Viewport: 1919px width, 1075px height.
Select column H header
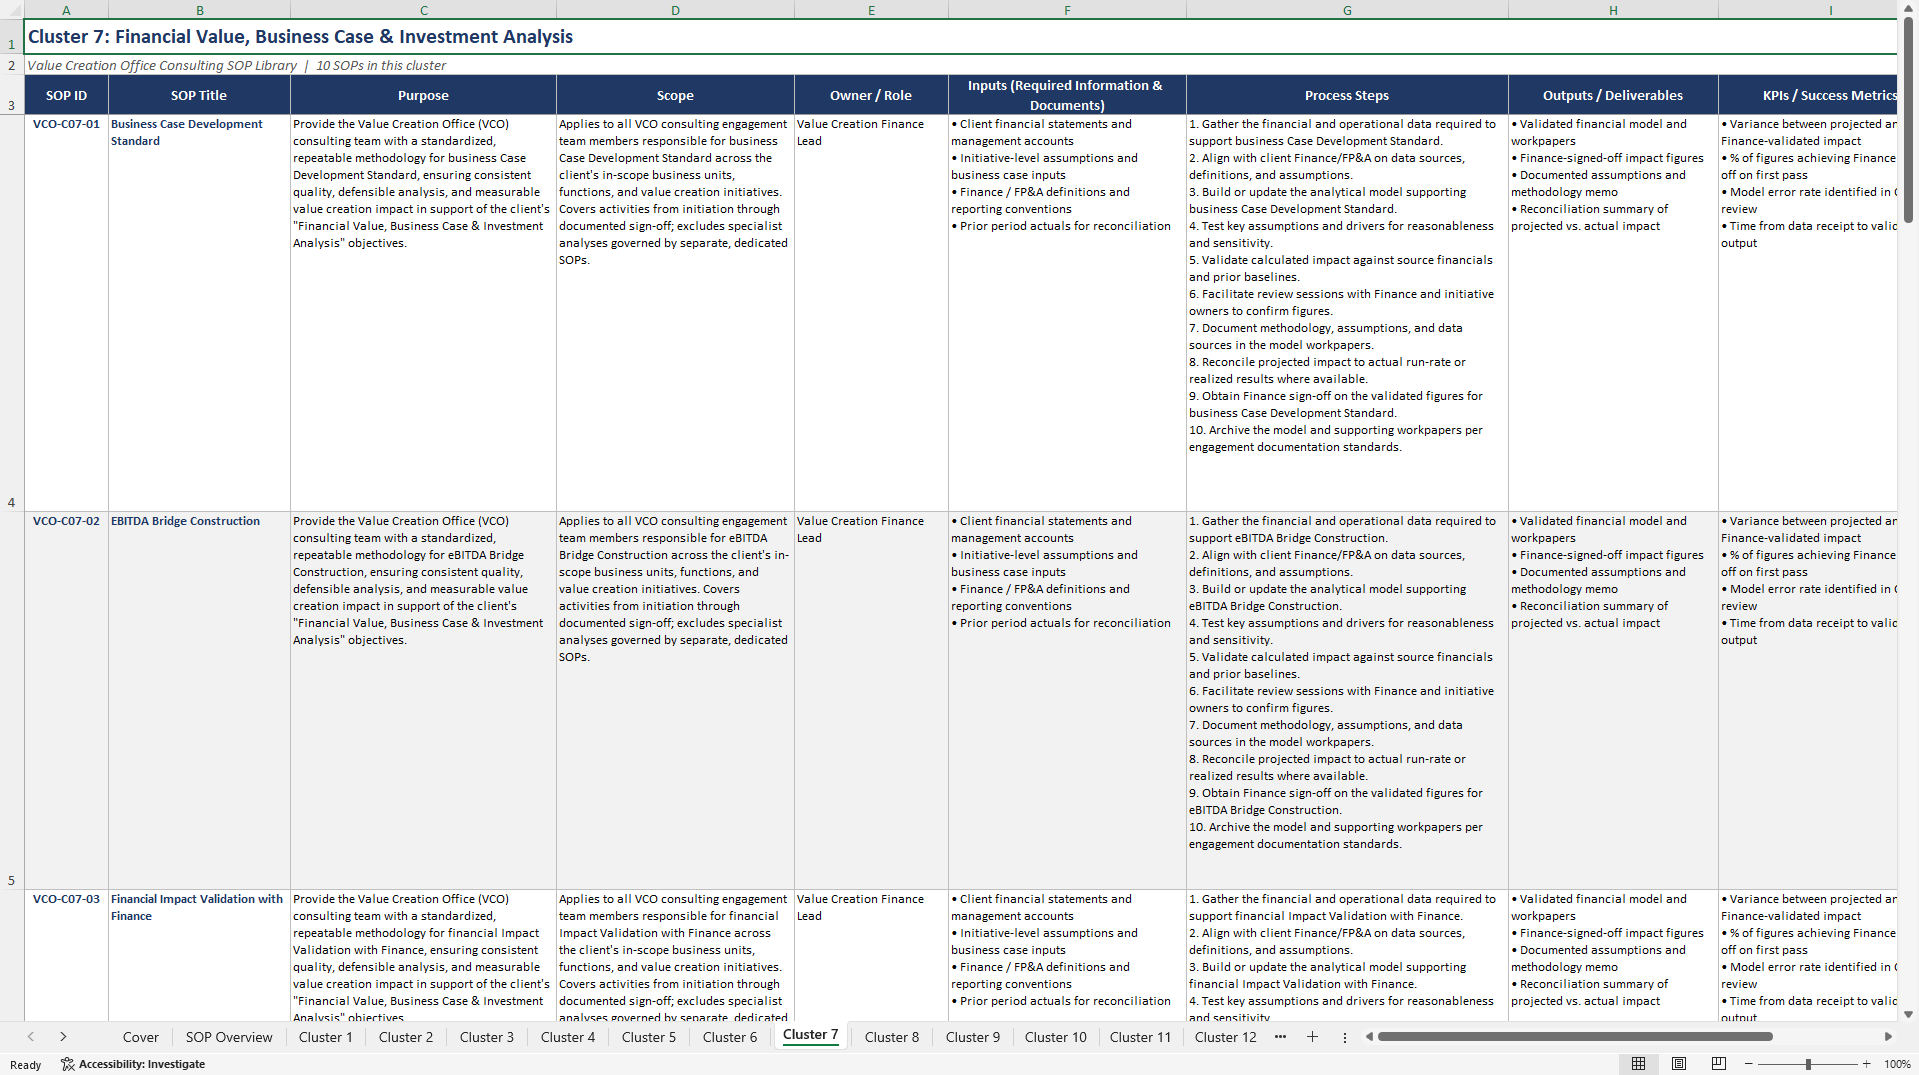pyautogui.click(x=1613, y=10)
